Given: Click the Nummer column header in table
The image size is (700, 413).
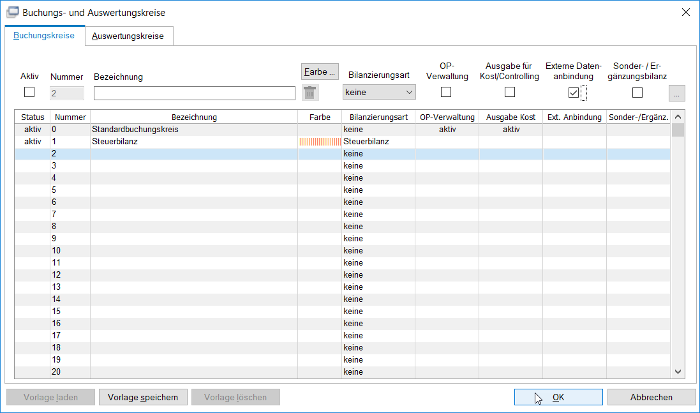Looking at the screenshot, I should pos(70,117).
